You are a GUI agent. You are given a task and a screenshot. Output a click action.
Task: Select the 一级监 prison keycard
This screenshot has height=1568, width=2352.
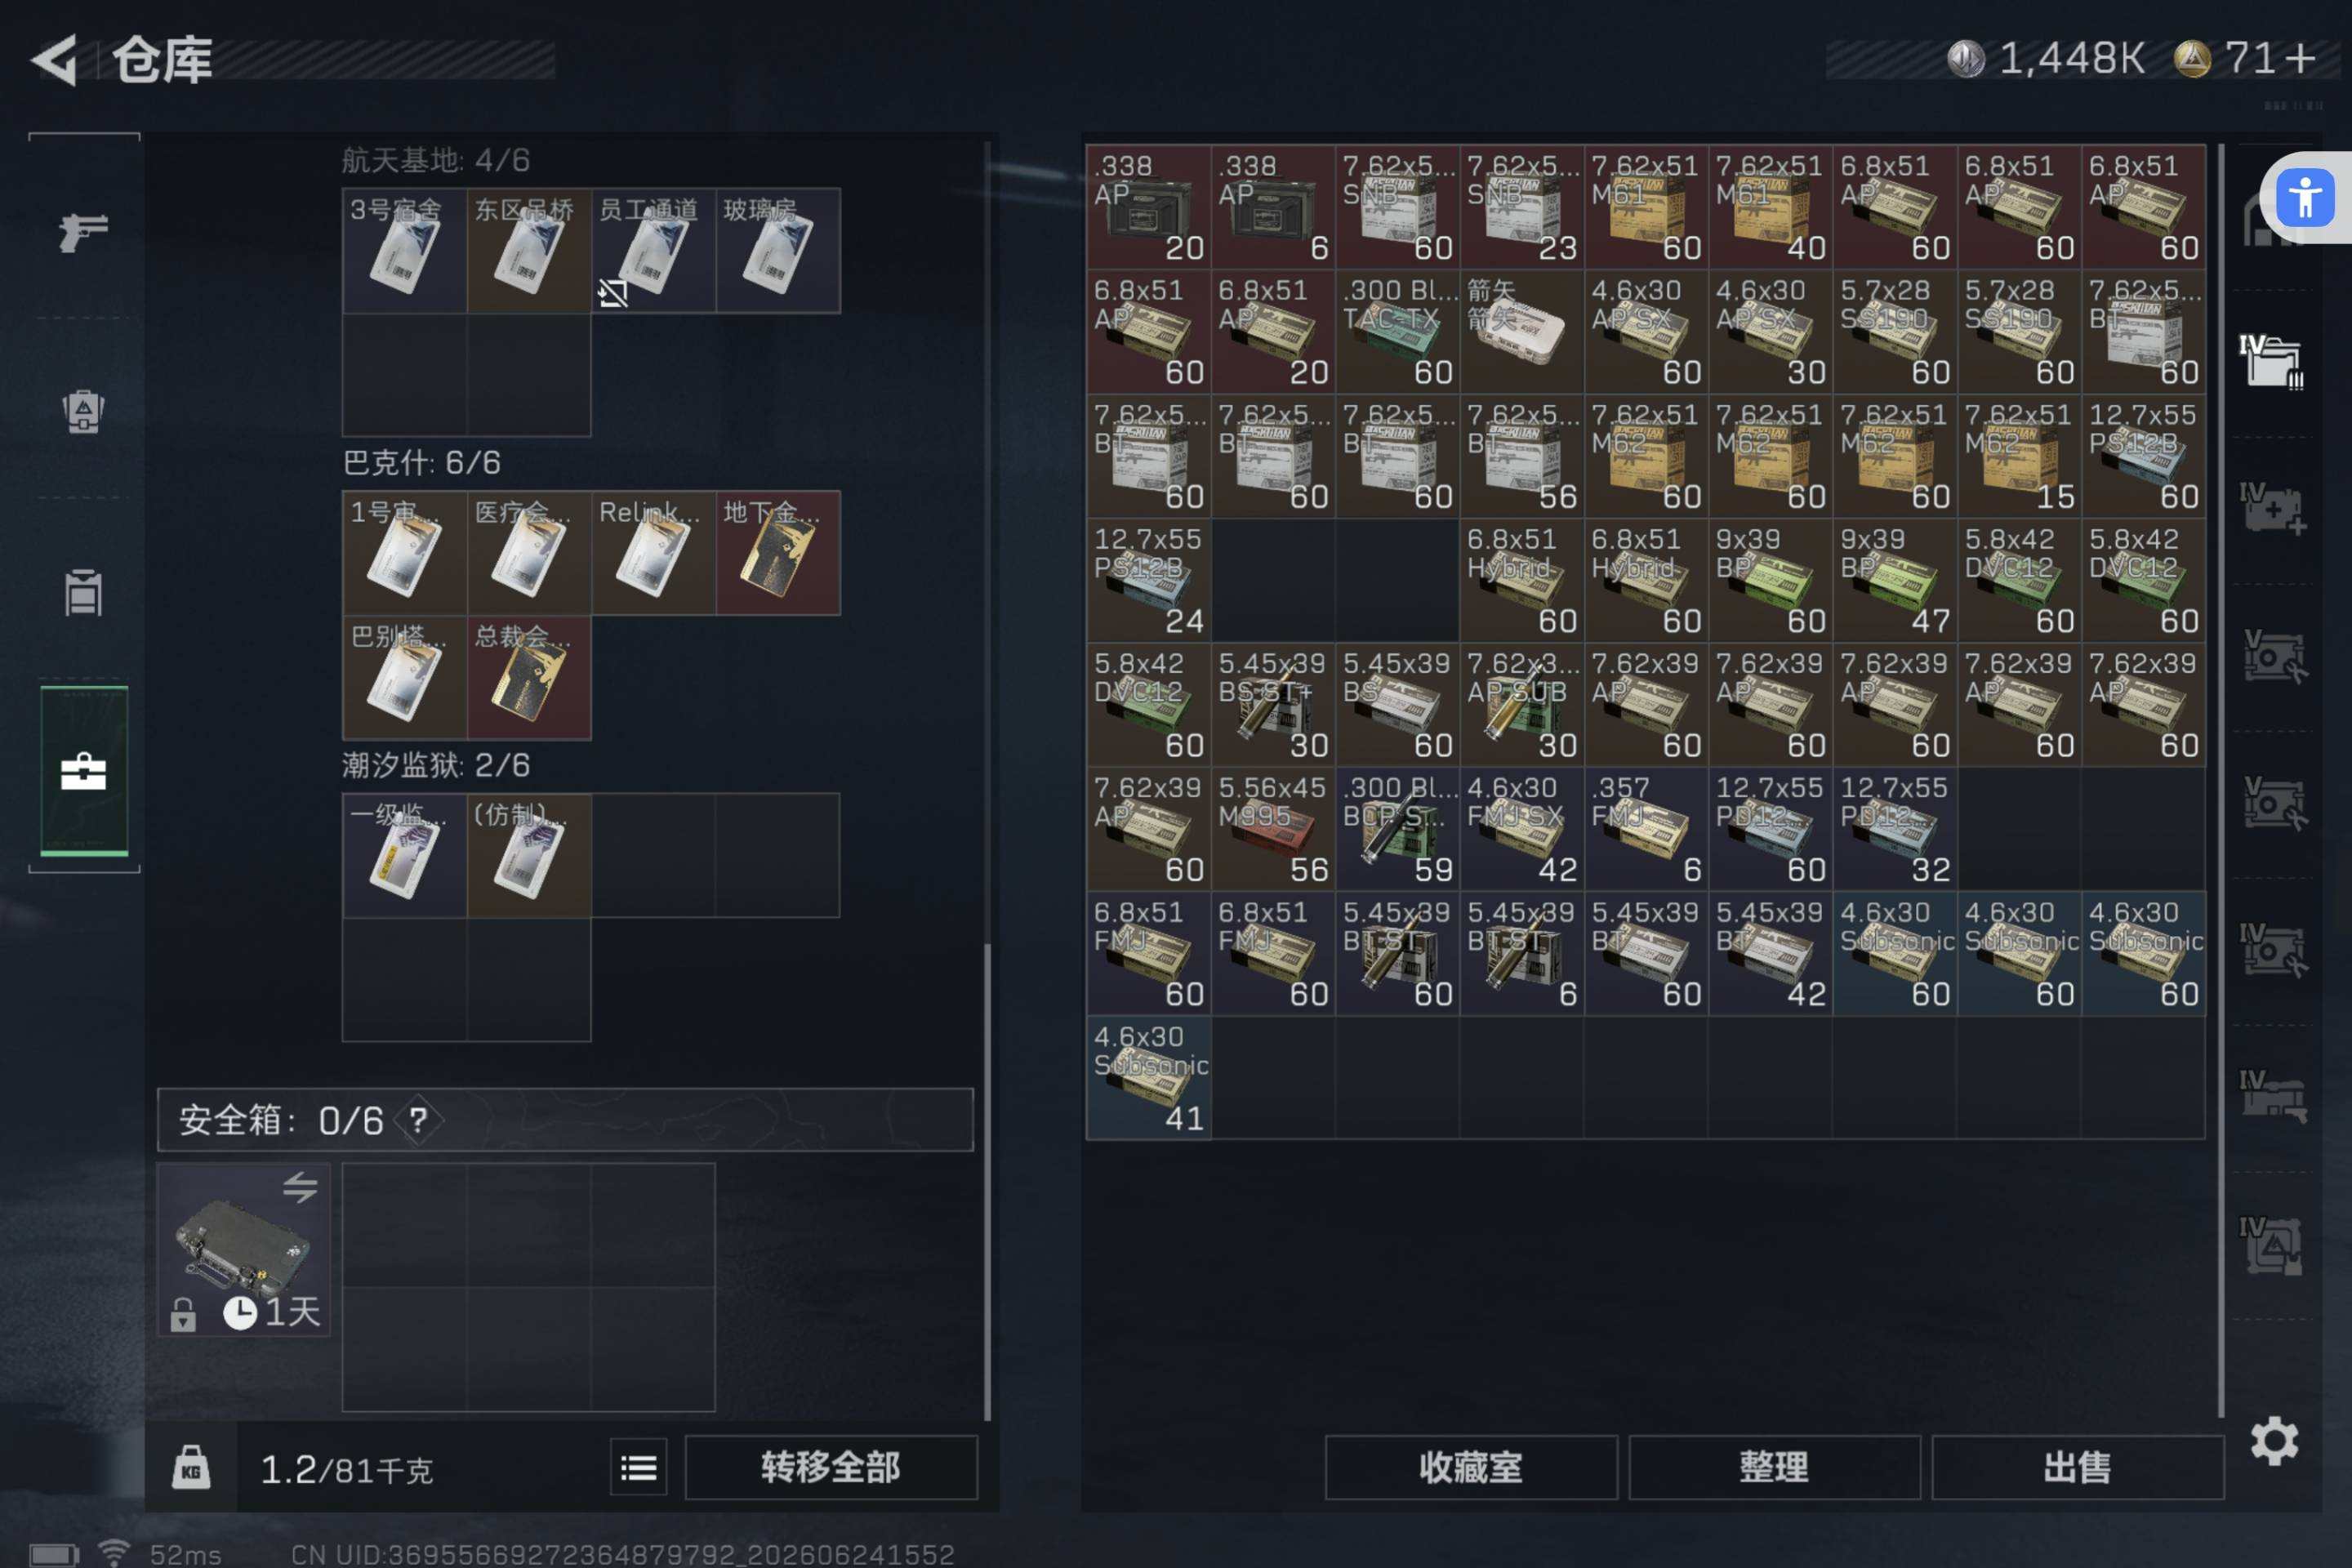[405, 856]
